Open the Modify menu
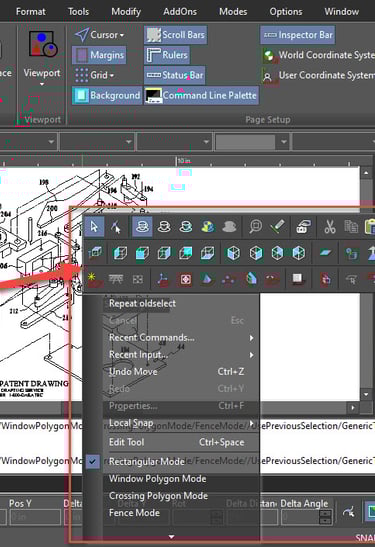The width and height of the screenshot is (375, 547). pos(126,12)
